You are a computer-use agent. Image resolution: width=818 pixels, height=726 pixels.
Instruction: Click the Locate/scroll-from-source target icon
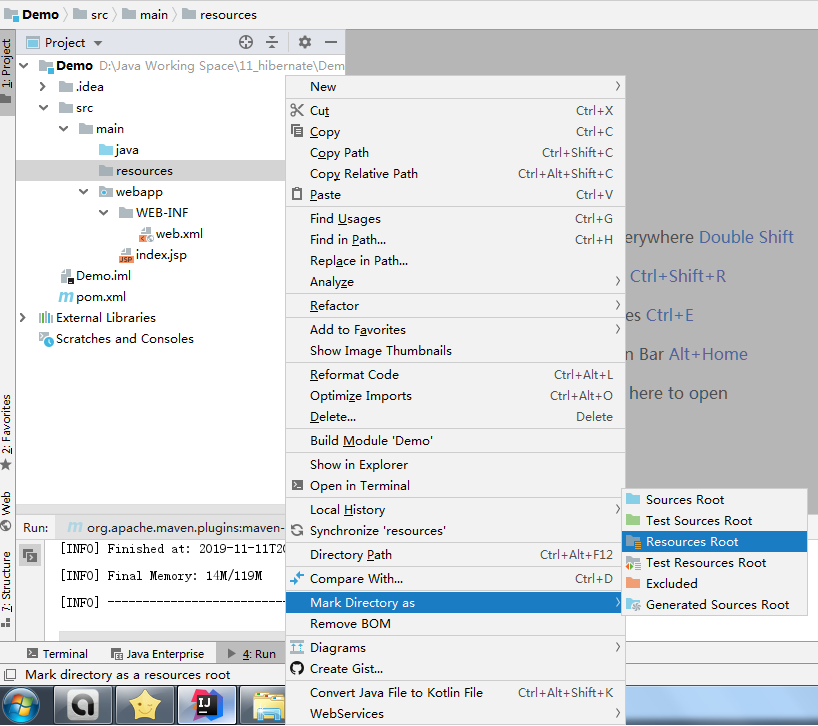click(x=246, y=42)
